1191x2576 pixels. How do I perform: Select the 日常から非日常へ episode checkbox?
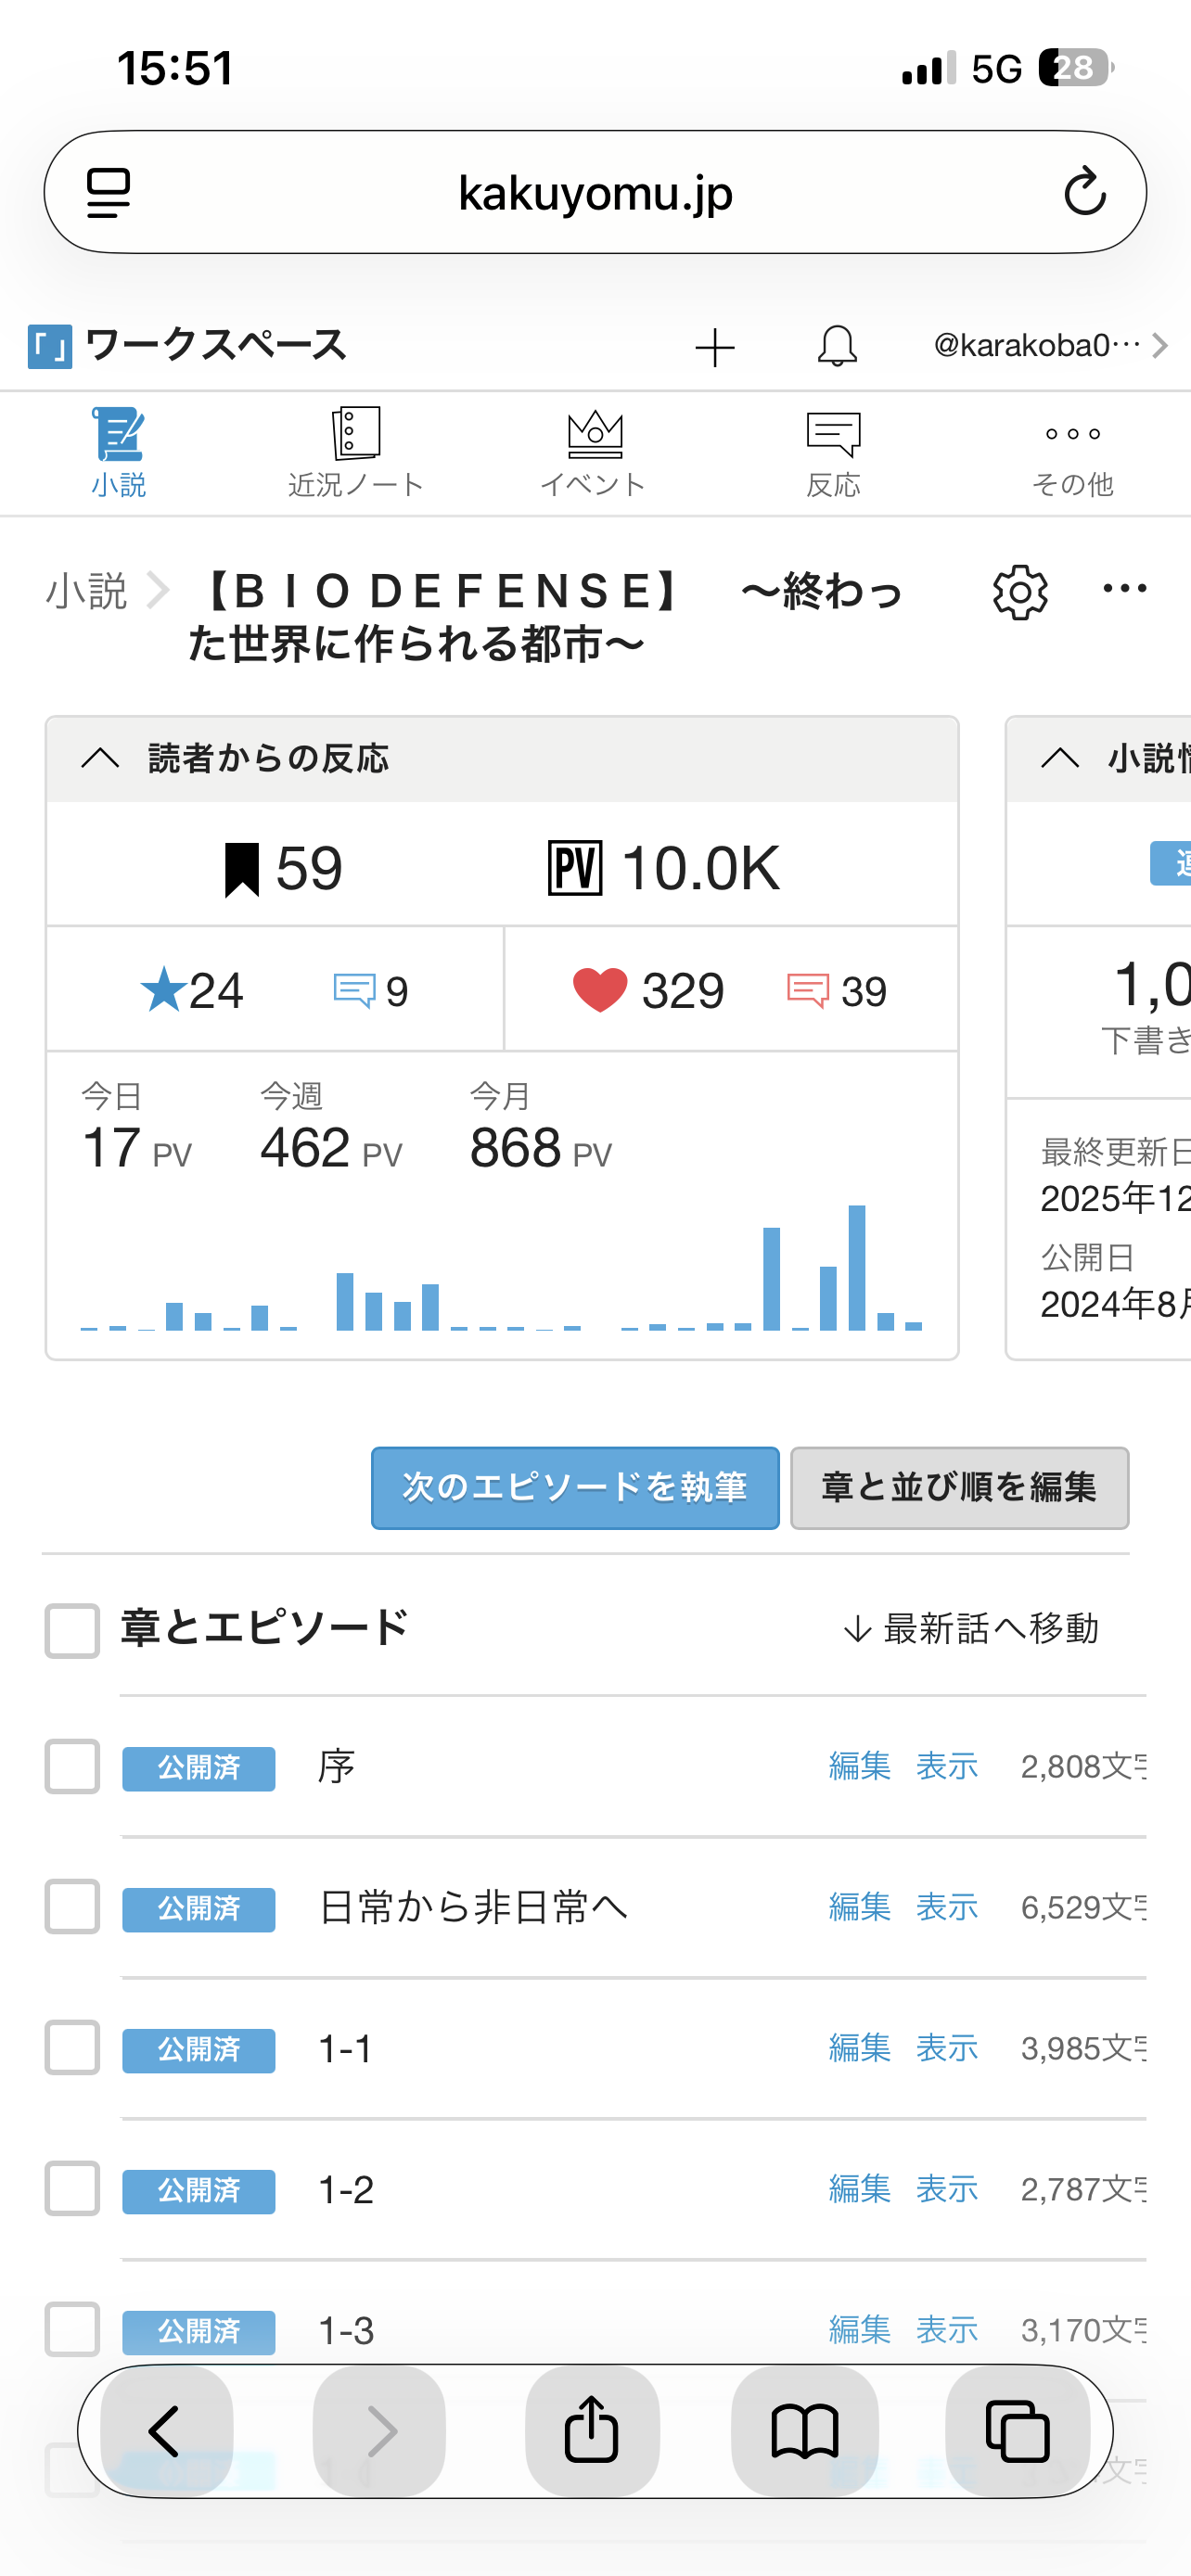pyautogui.click(x=72, y=1907)
